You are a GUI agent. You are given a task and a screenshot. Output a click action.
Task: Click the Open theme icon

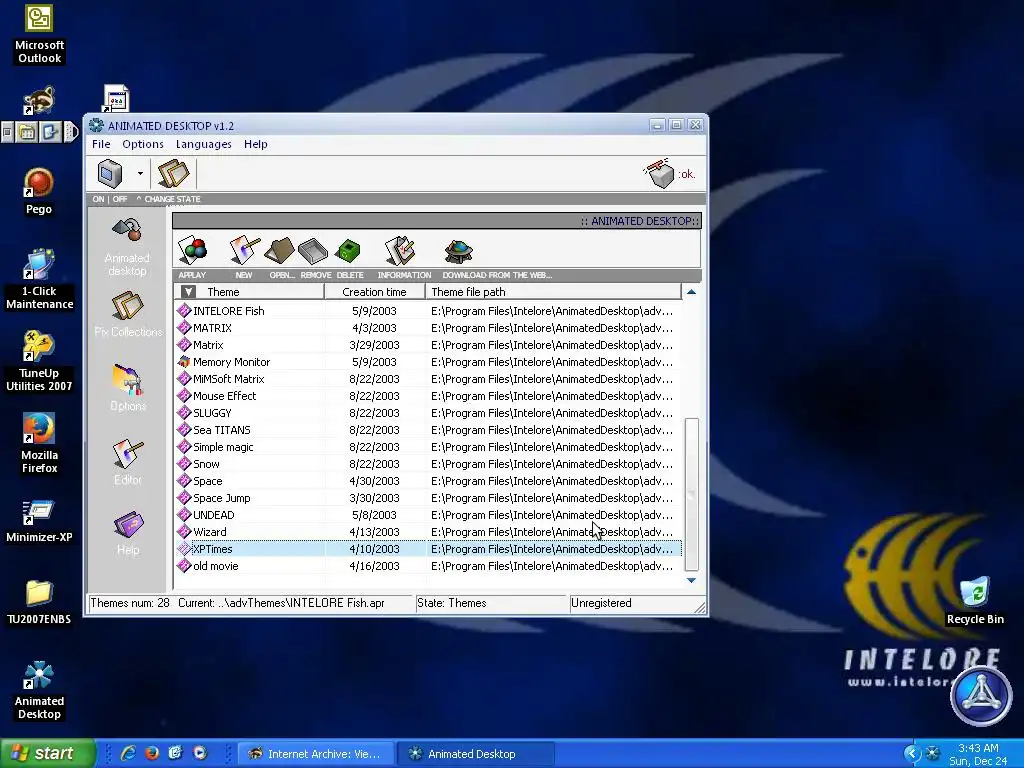tap(280, 251)
